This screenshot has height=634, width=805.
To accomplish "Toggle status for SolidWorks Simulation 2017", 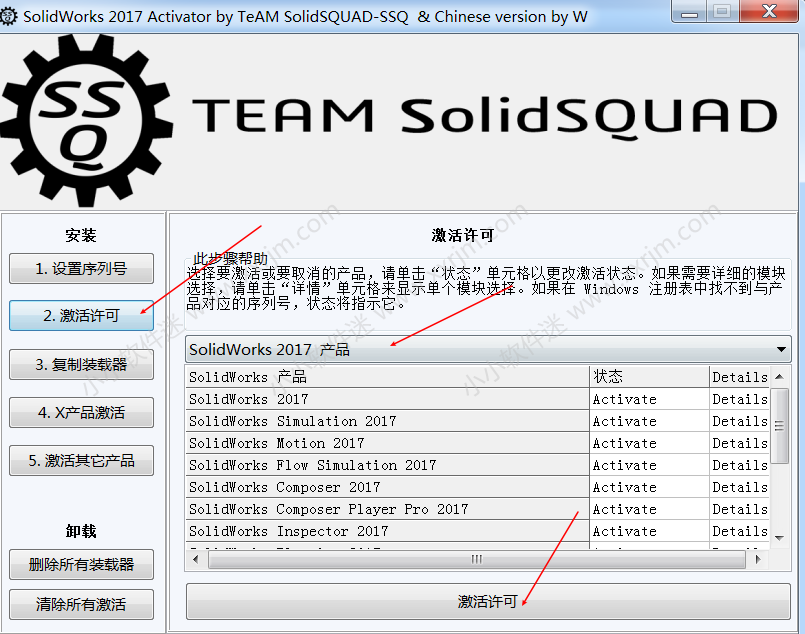I will point(647,421).
